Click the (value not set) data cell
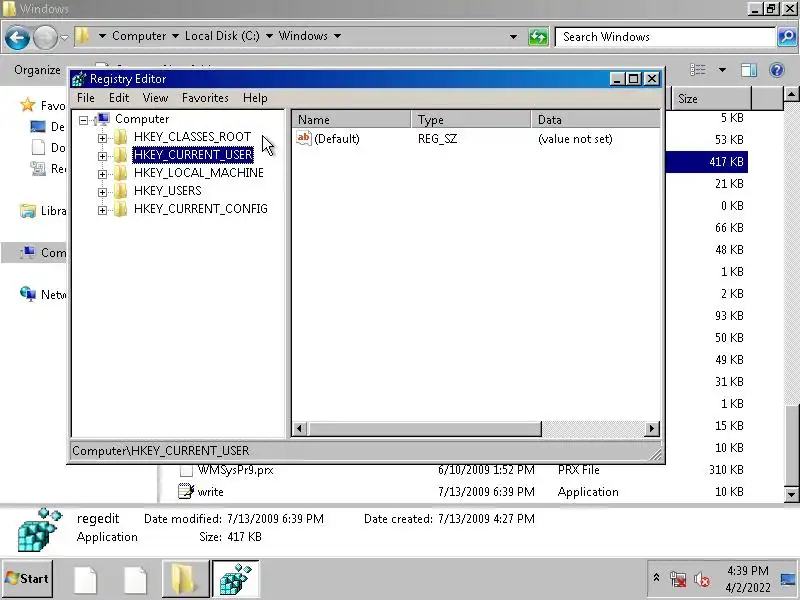Viewport: 800px width, 600px height. [575, 139]
